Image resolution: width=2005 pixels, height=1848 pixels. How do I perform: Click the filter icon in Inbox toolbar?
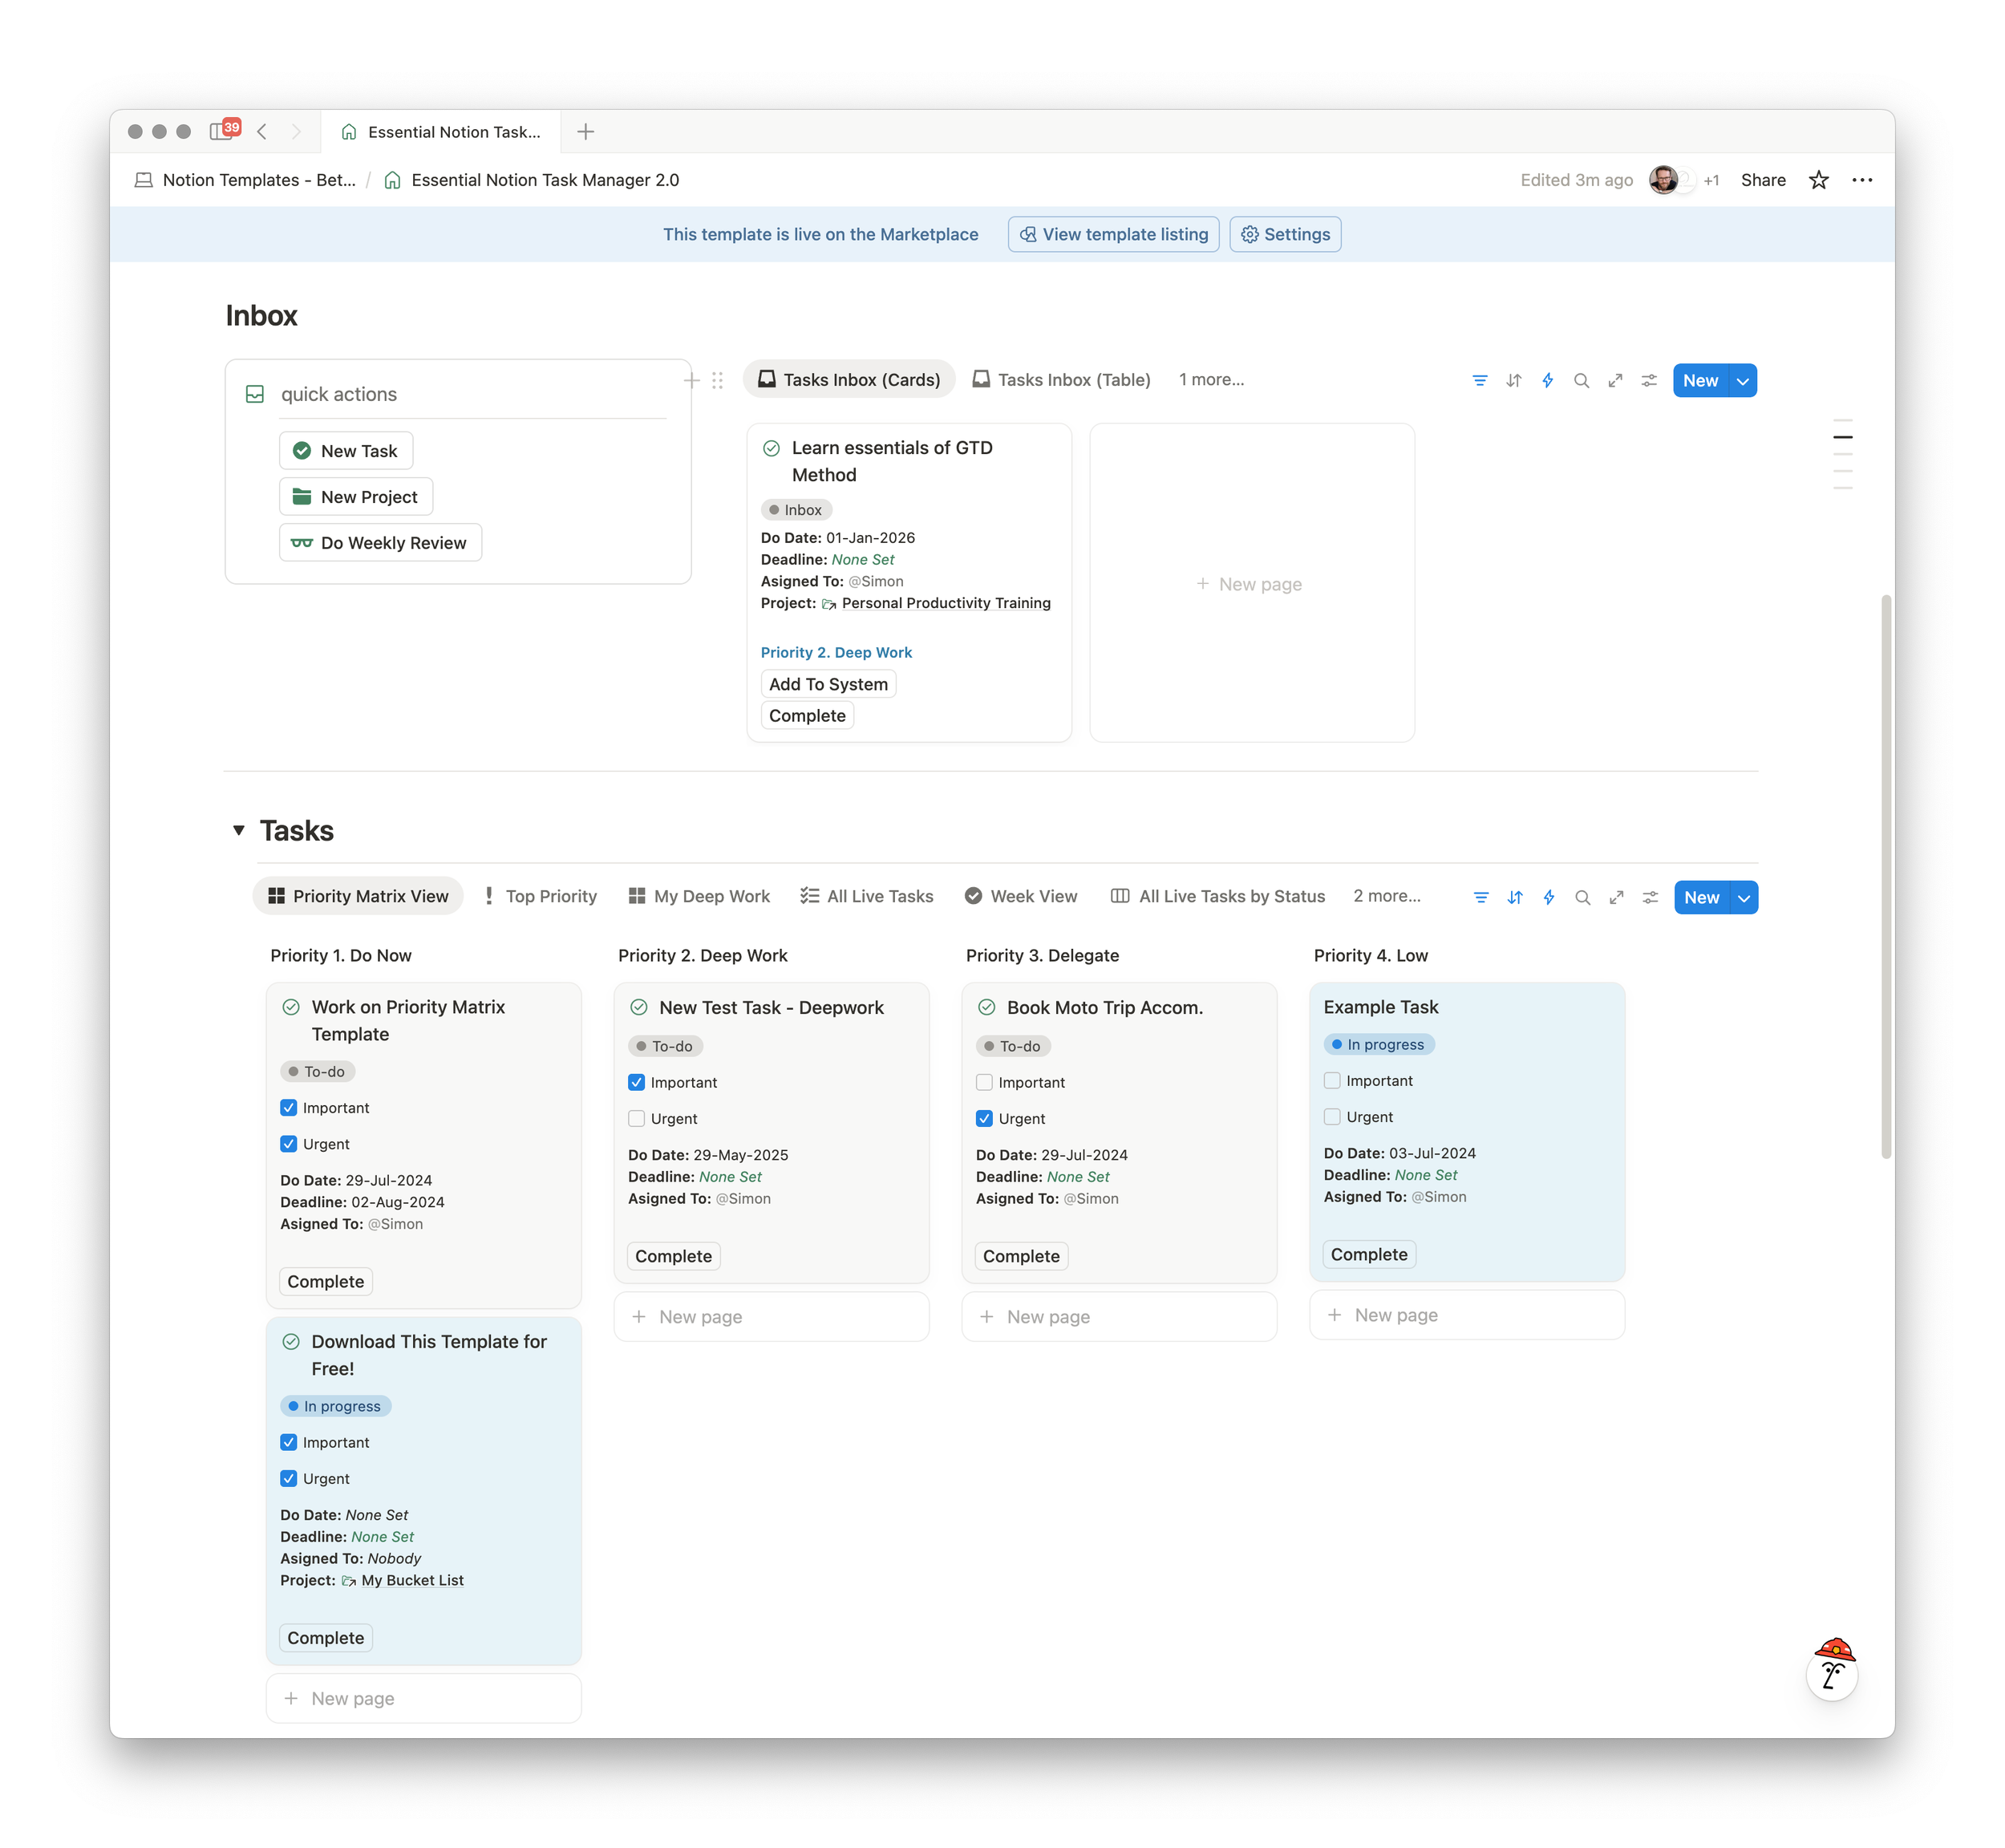click(1479, 381)
